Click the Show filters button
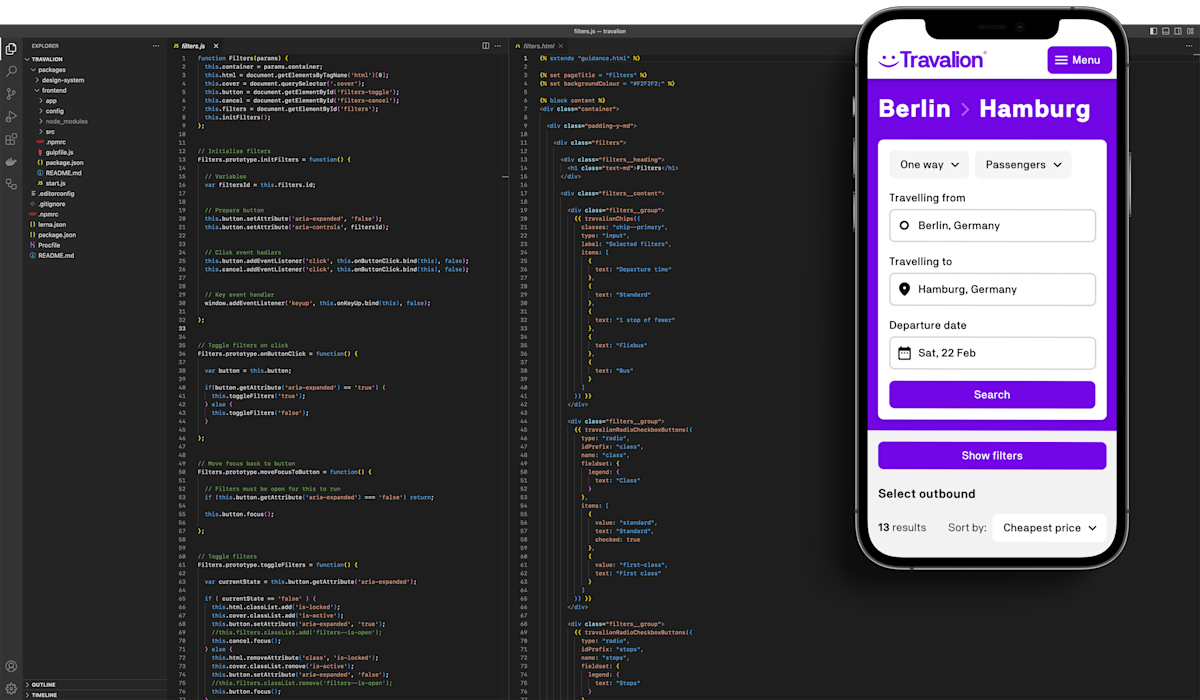Viewport: 1200px width, 700px height. tap(992, 456)
